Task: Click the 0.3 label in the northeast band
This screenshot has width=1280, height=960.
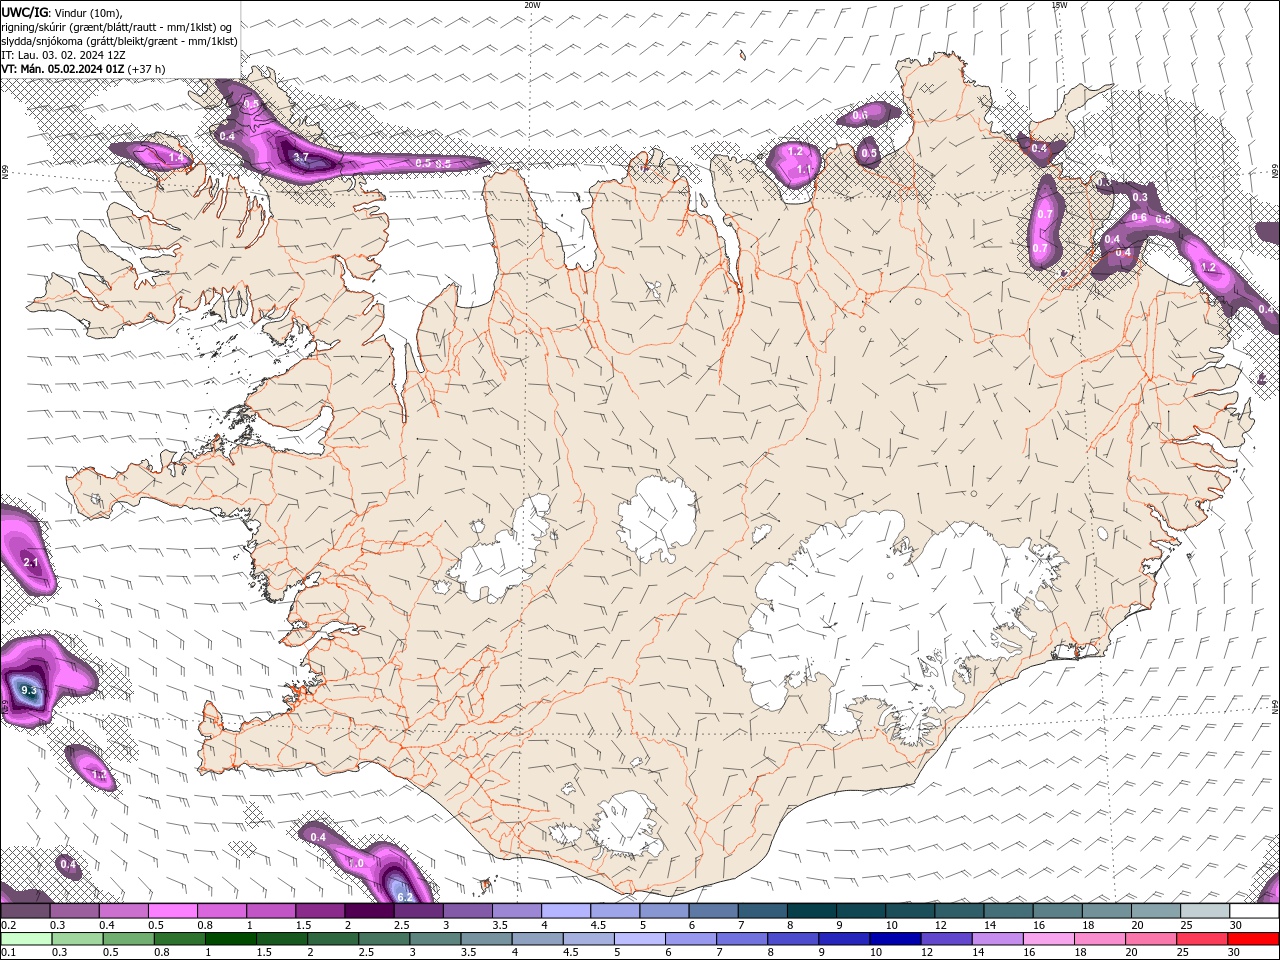Action: (1139, 198)
